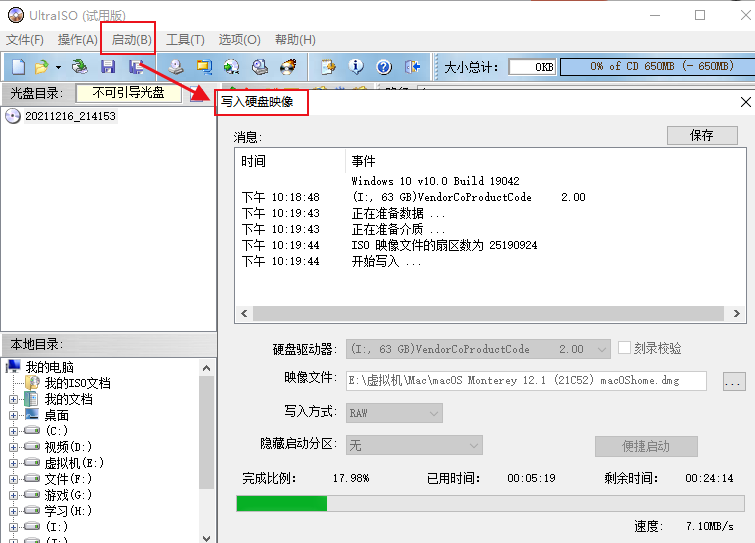This screenshot has width=755, height=543.
Task: Click the New file icon in toolbar
Action: pos(18,66)
